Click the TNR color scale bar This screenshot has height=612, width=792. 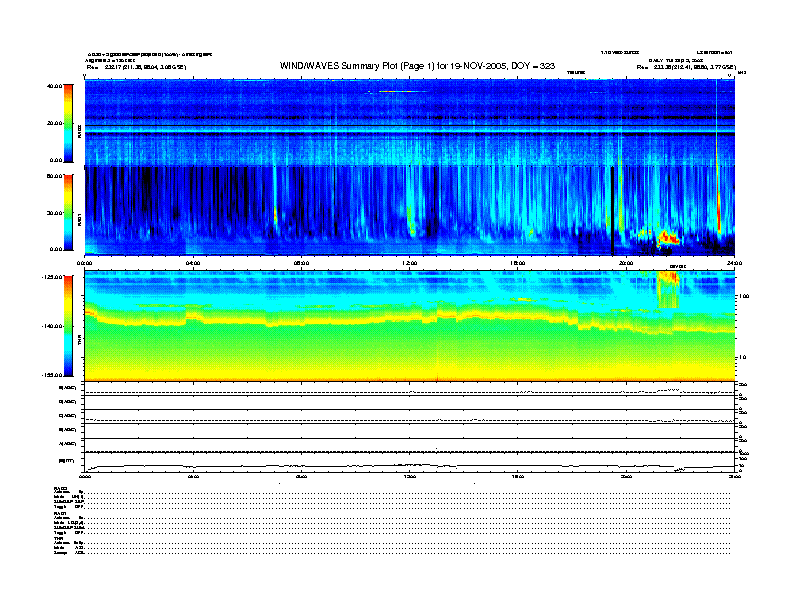pyautogui.click(x=68, y=326)
